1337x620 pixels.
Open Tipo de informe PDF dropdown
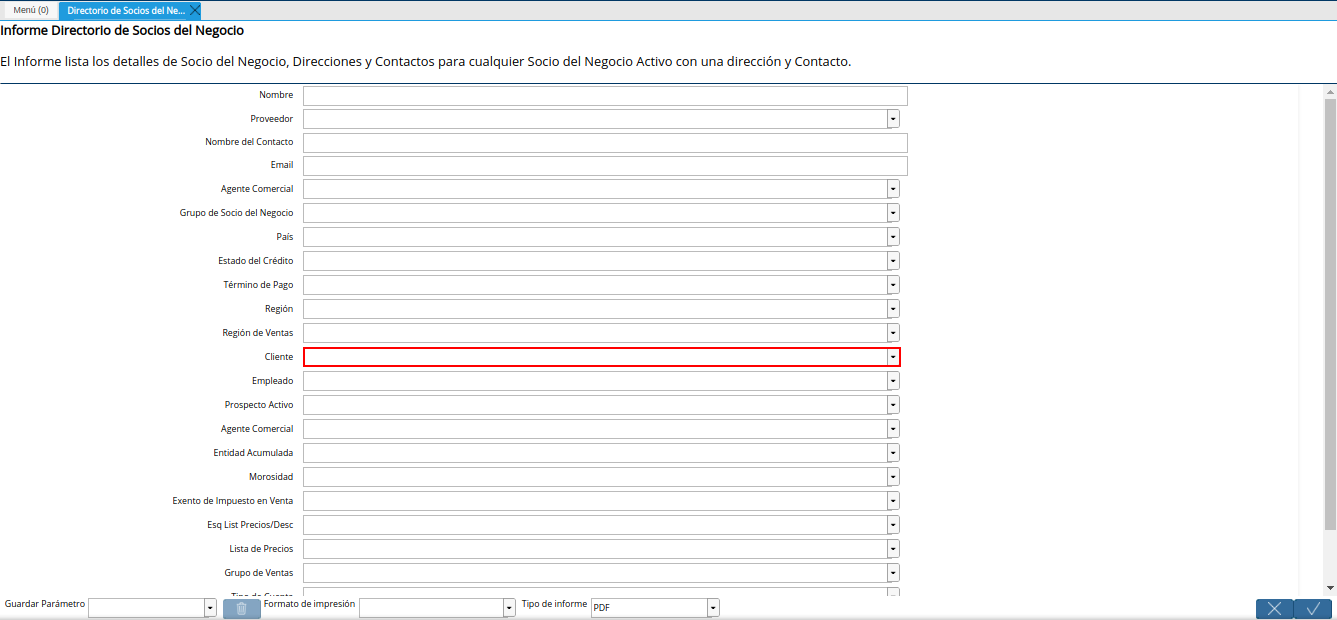[x=713, y=608]
